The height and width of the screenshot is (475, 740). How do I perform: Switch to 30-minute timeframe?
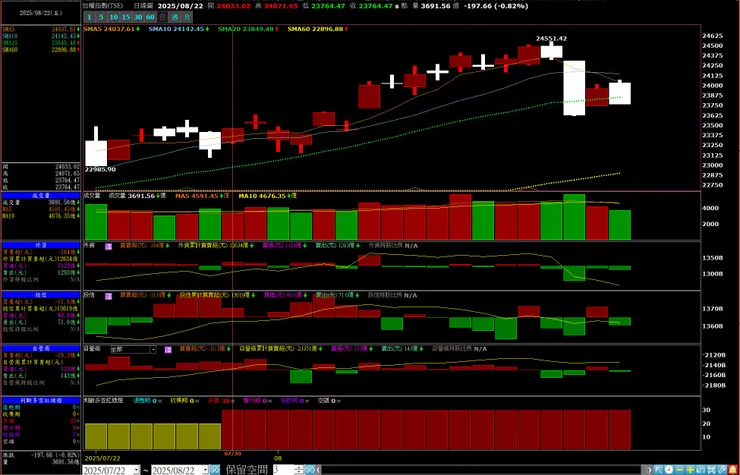(x=138, y=17)
